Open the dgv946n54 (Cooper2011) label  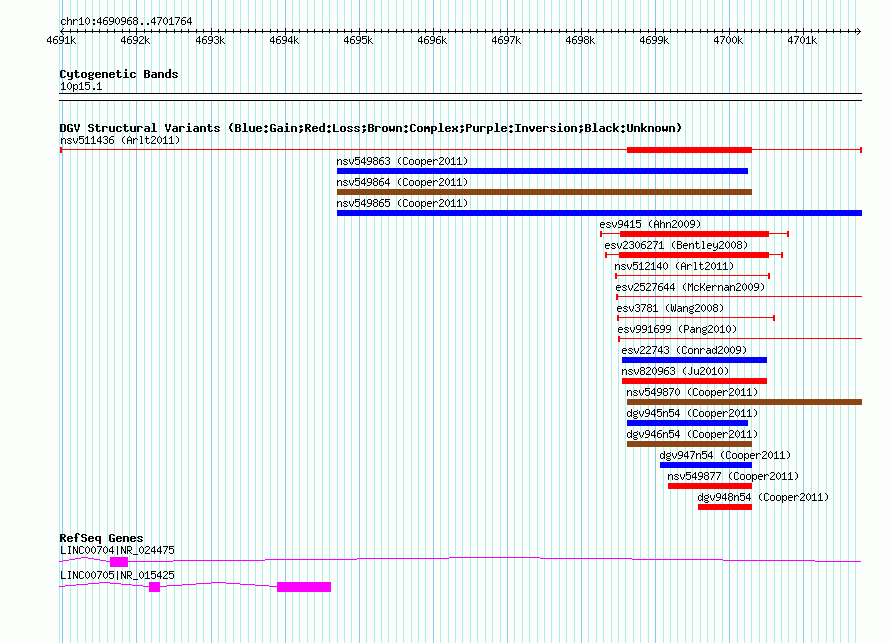692,434
